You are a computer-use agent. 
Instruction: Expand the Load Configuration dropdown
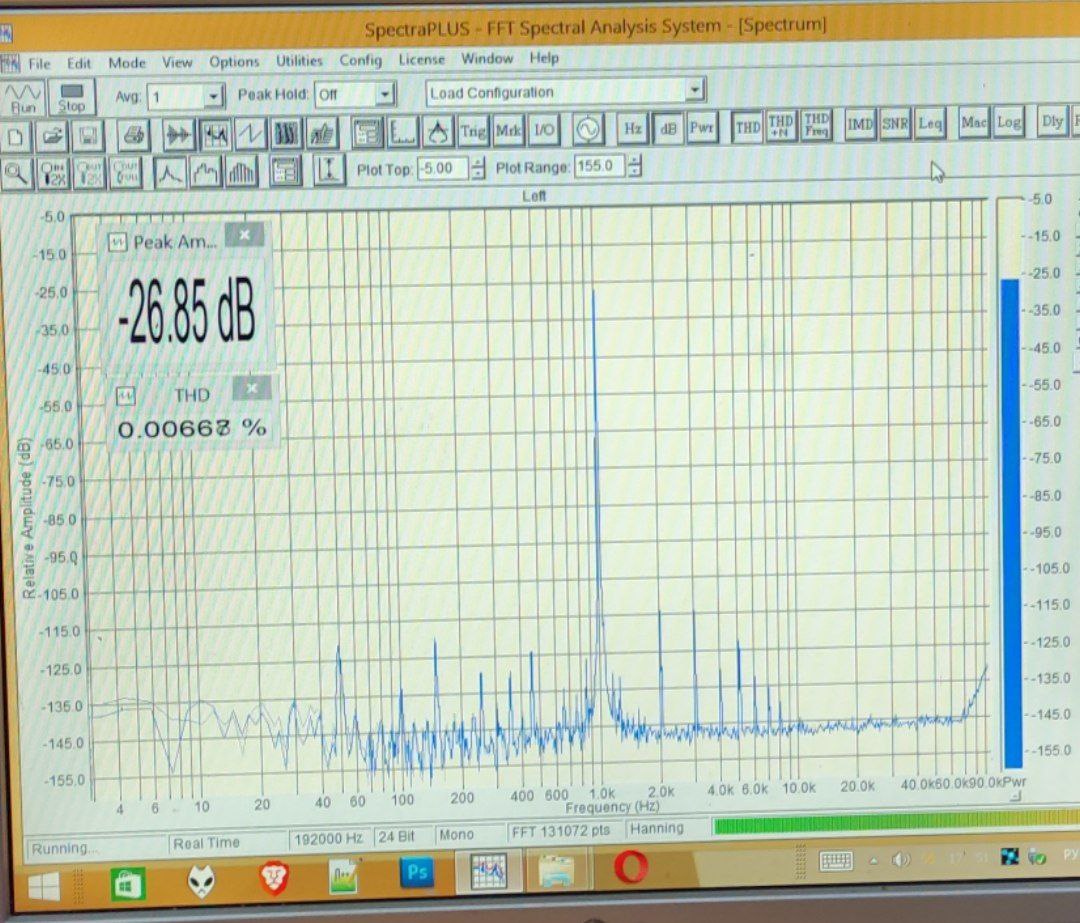[x=696, y=90]
